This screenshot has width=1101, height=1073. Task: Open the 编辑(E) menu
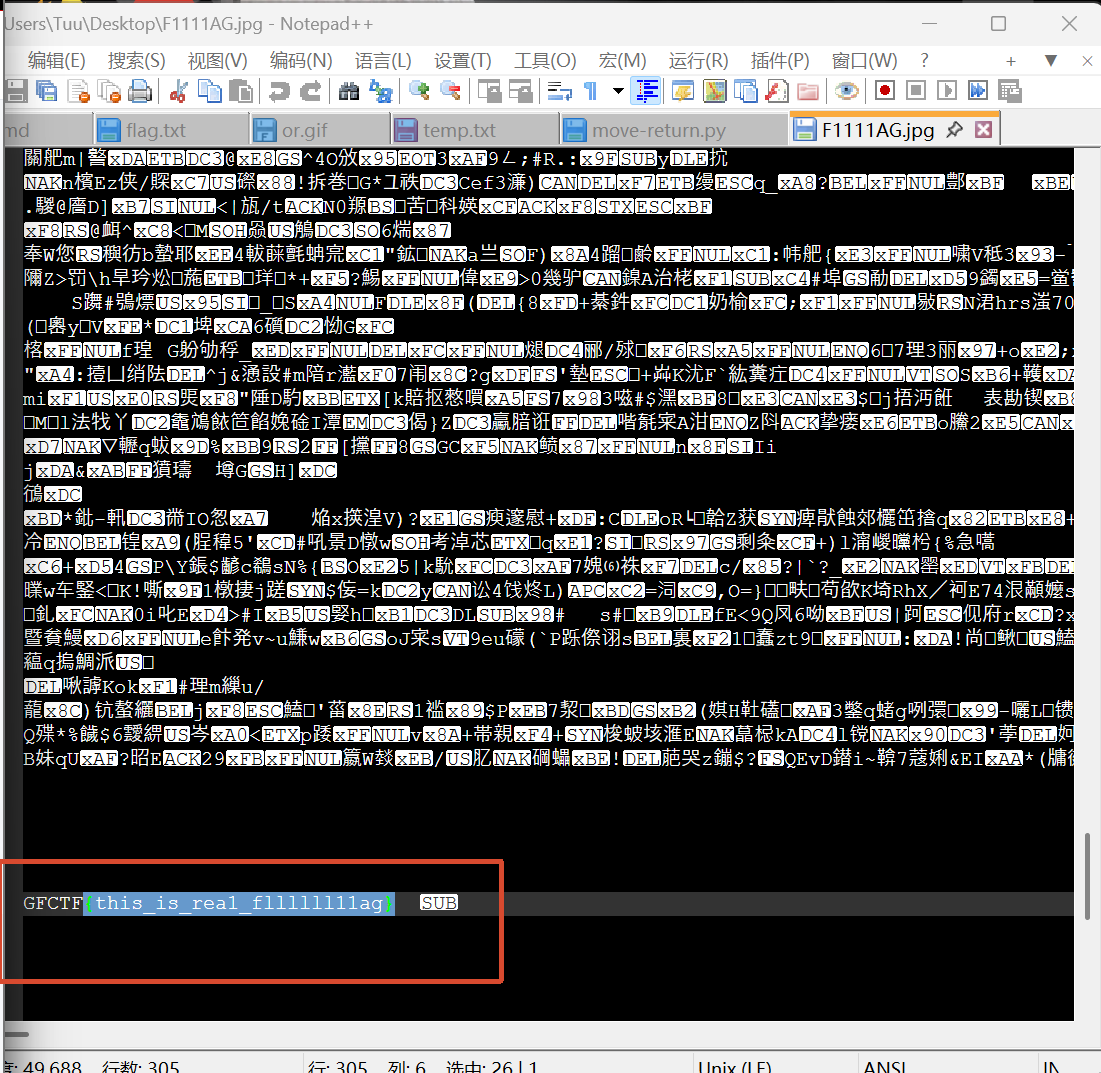[x=57, y=61]
